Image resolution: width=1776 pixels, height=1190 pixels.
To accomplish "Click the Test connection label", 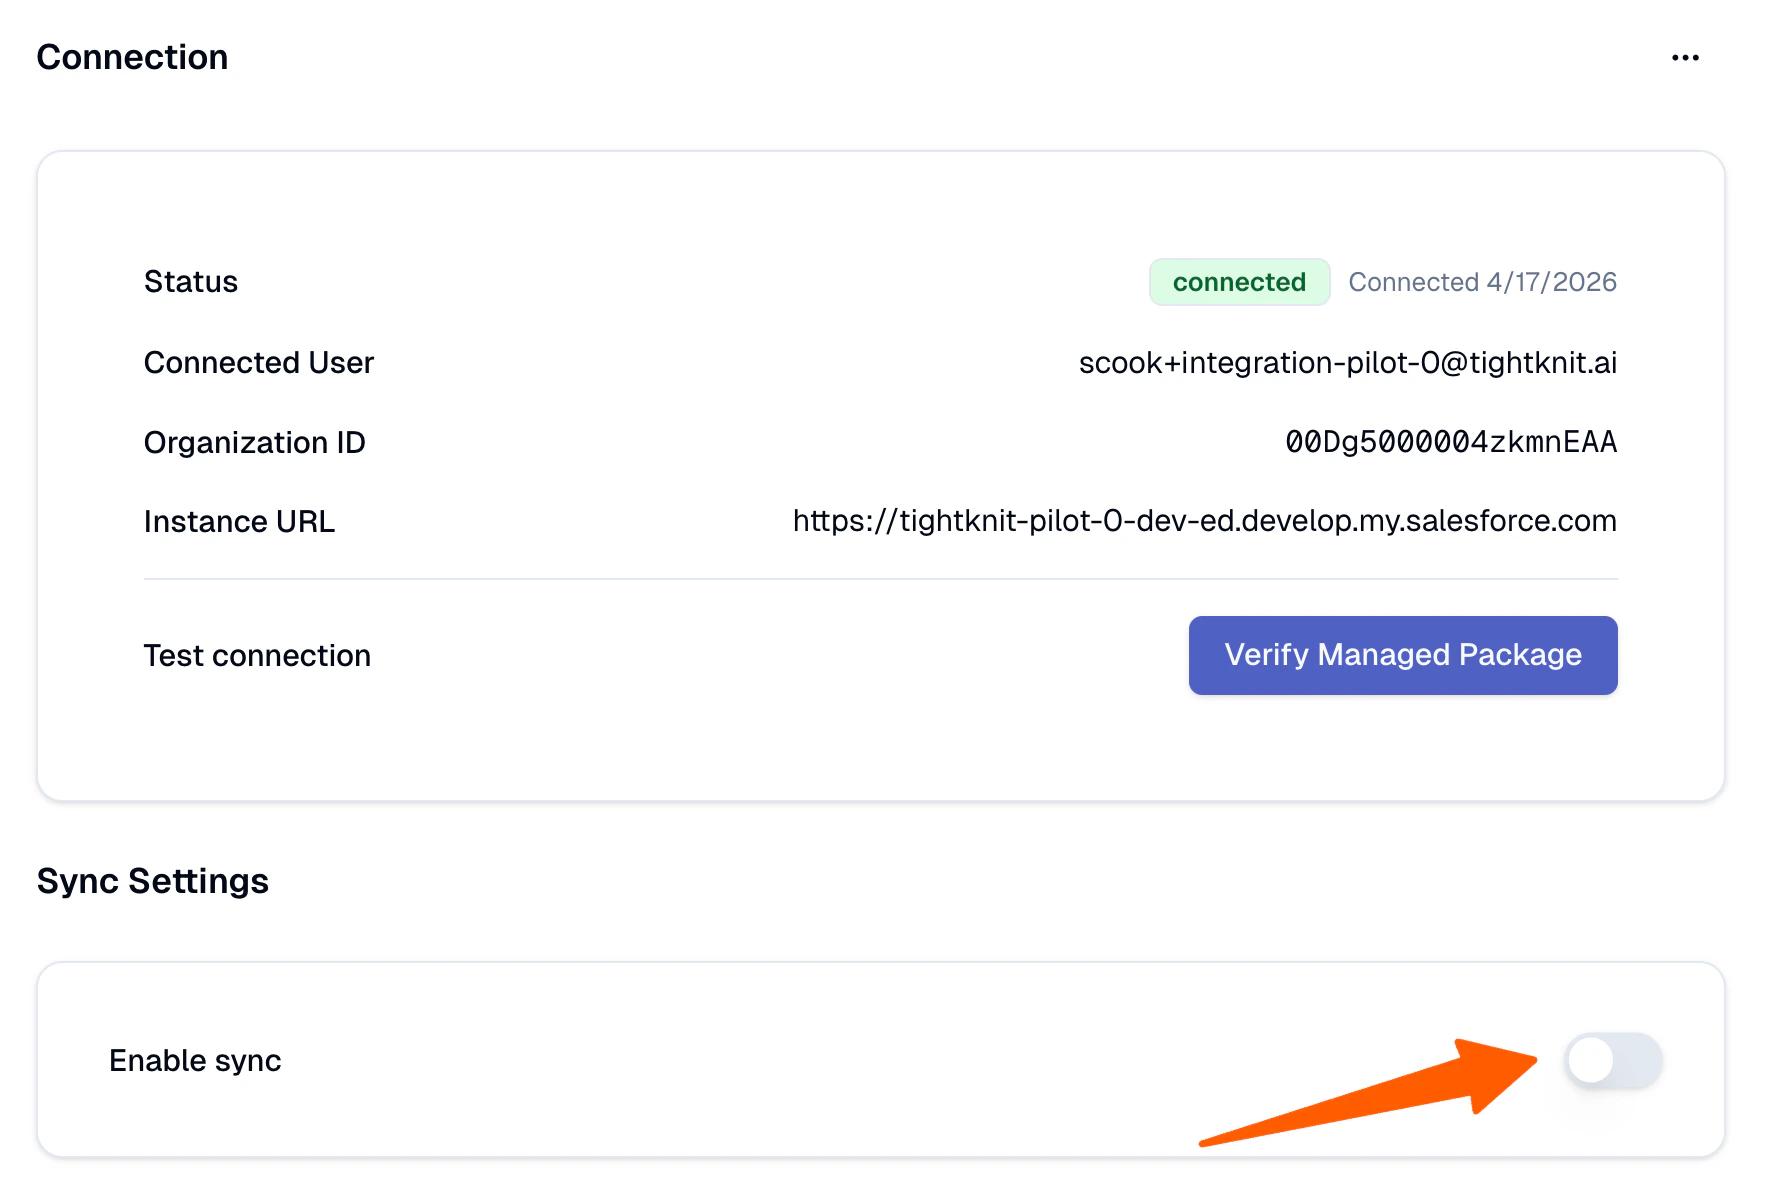I will point(257,655).
